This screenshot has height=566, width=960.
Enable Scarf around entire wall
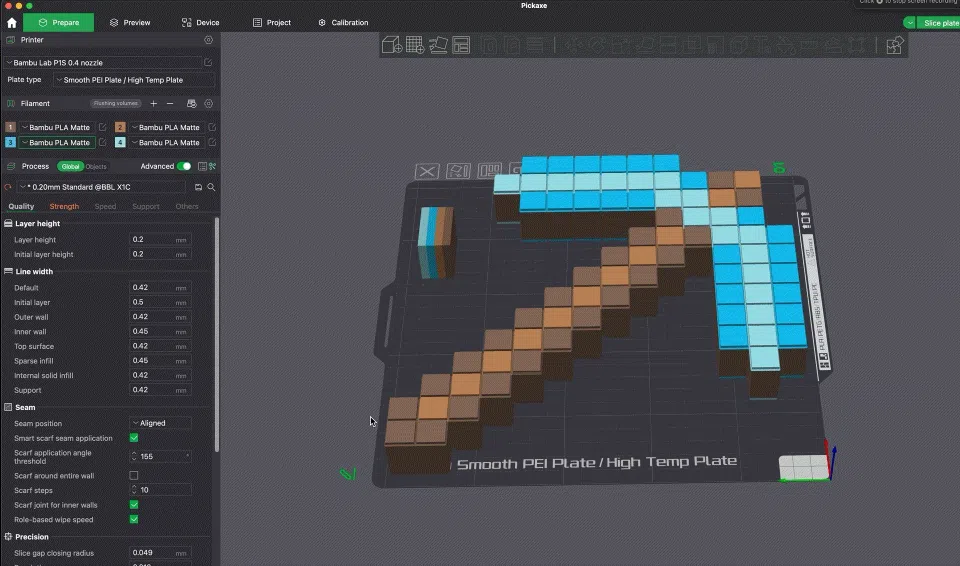[134, 475]
